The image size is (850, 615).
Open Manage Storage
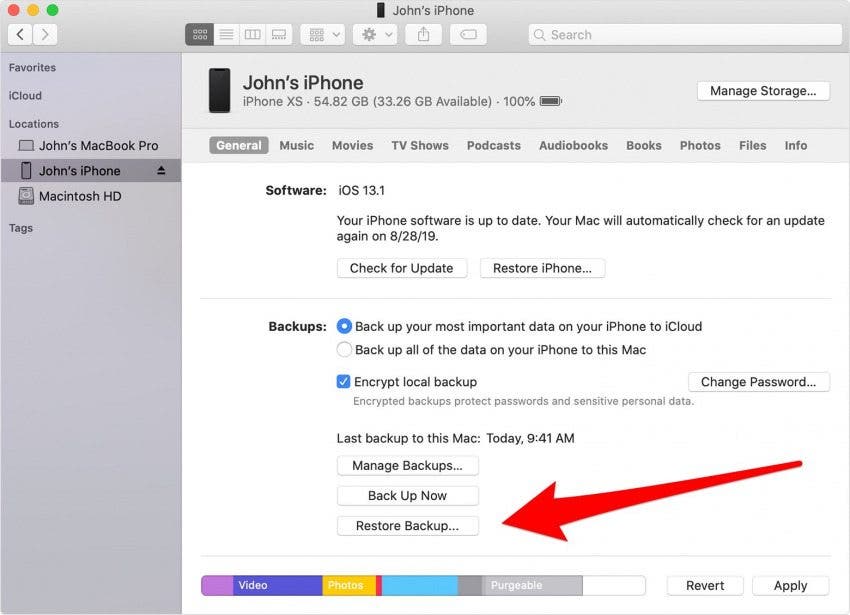[x=763, y=91]
